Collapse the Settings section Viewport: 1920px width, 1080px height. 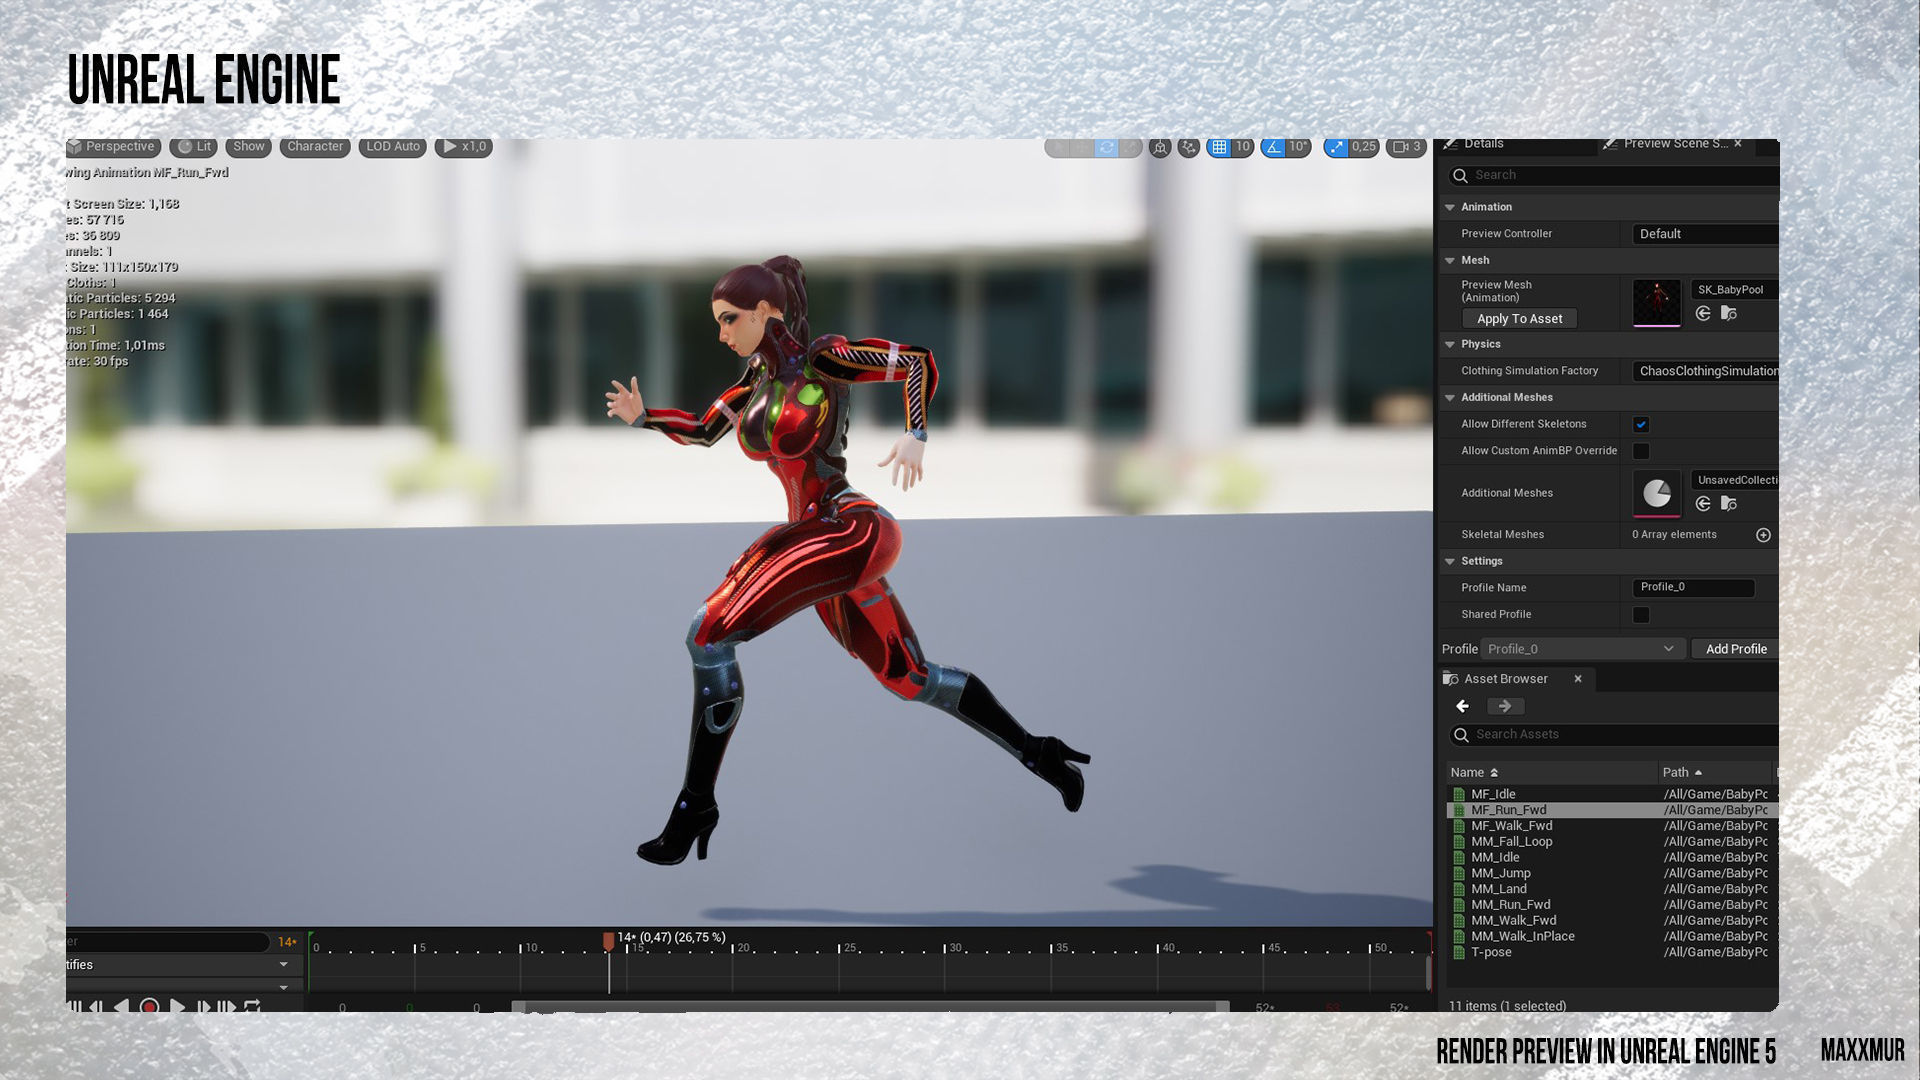pos(1450,562)
